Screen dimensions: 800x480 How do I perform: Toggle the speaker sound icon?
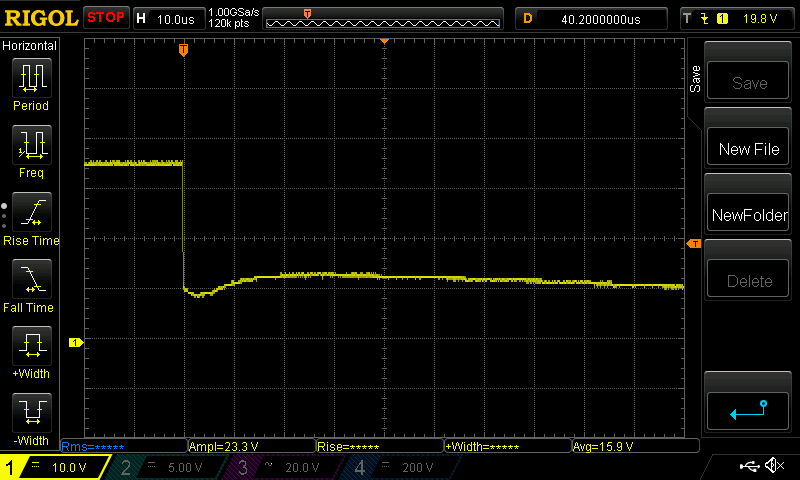click(773, 466)
